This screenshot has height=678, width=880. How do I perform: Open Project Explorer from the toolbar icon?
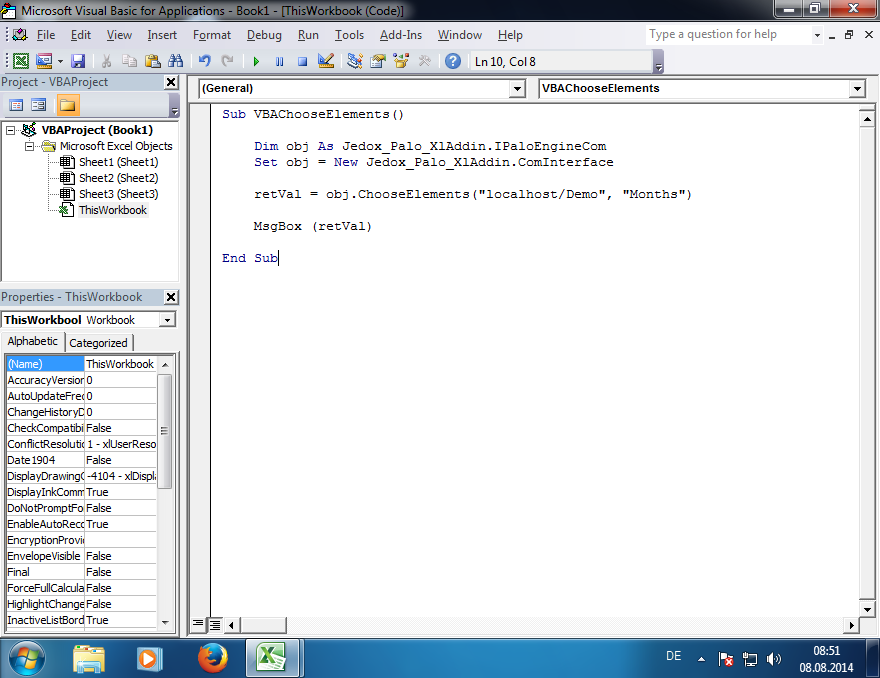click(355, 61)
